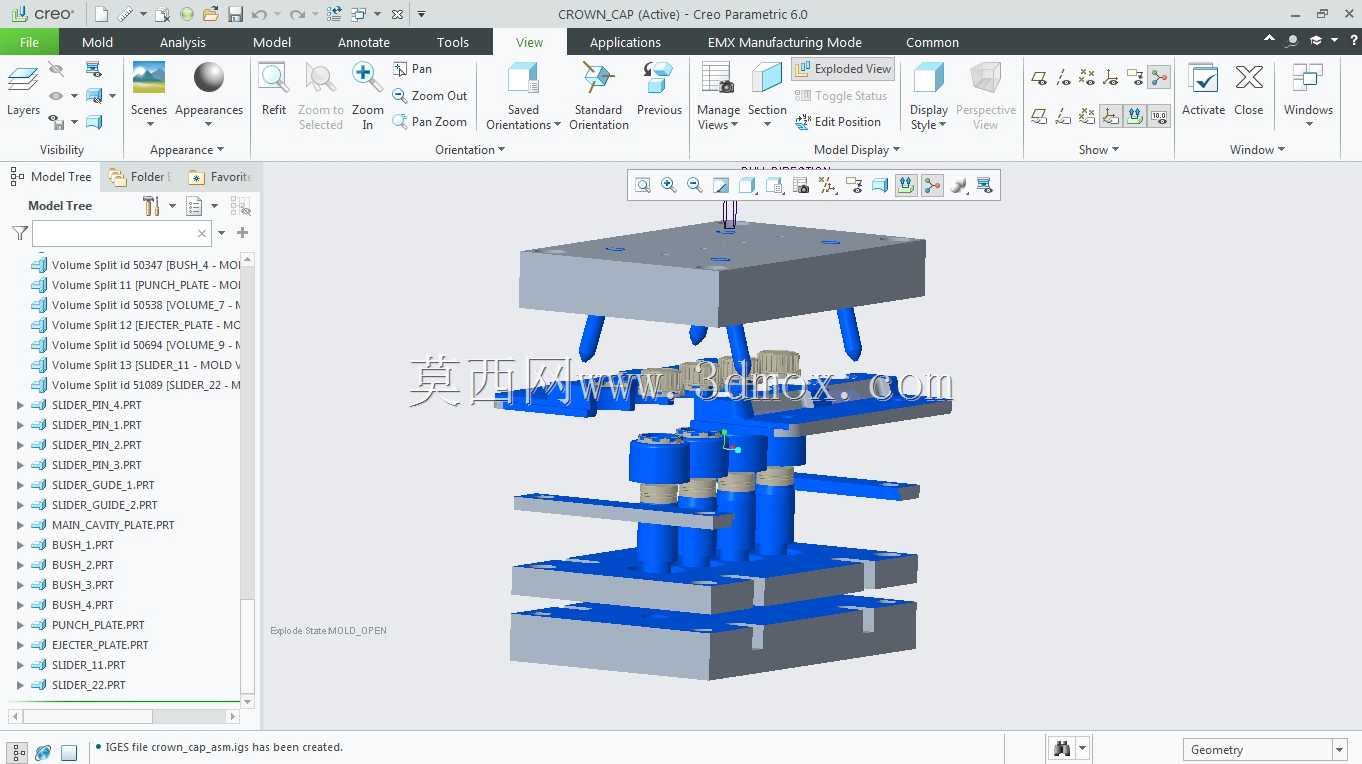
Task: Click the Regenerate icon in quick access toolbar
Action: (x=334, y=14)
